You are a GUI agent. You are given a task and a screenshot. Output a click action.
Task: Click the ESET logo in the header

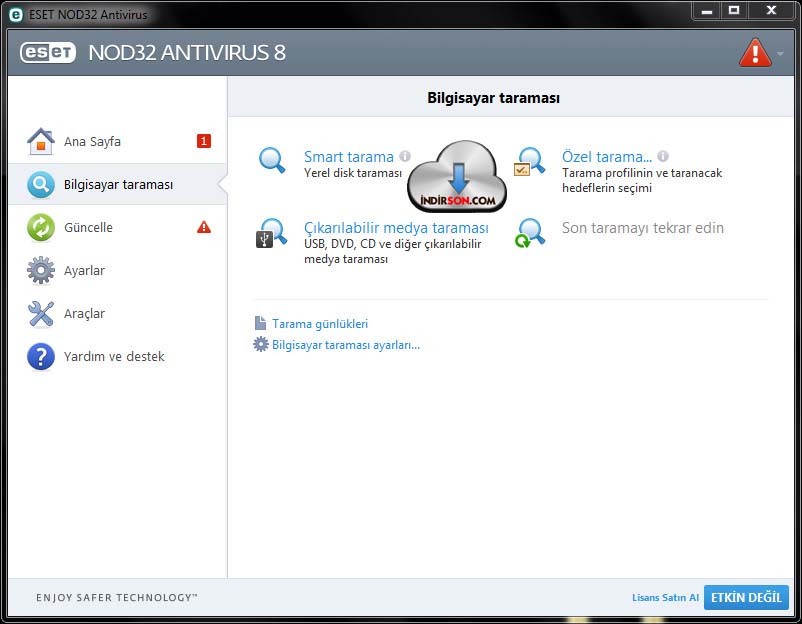48,53
